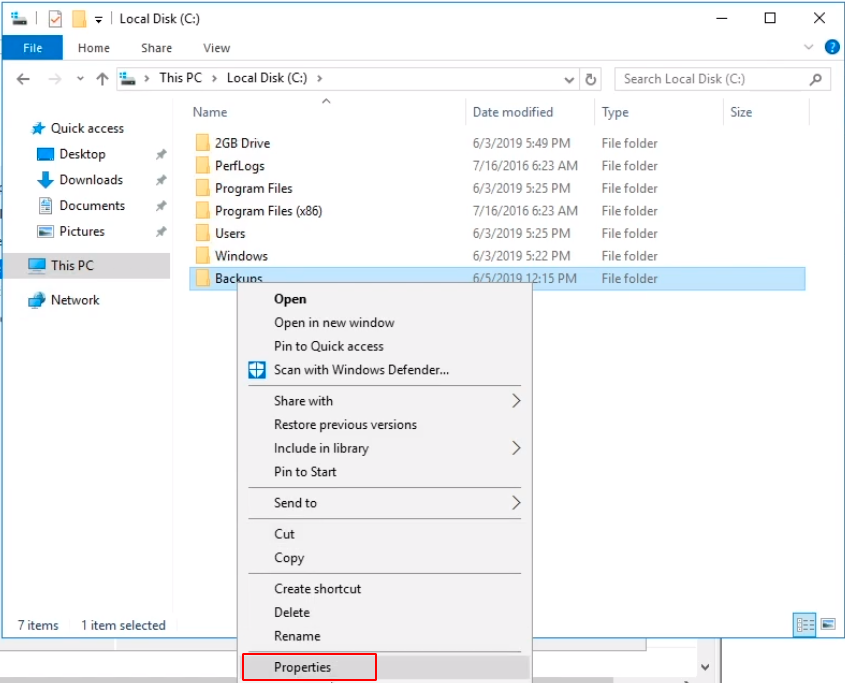Open the View ribbon tab

(x=217, y=48)
